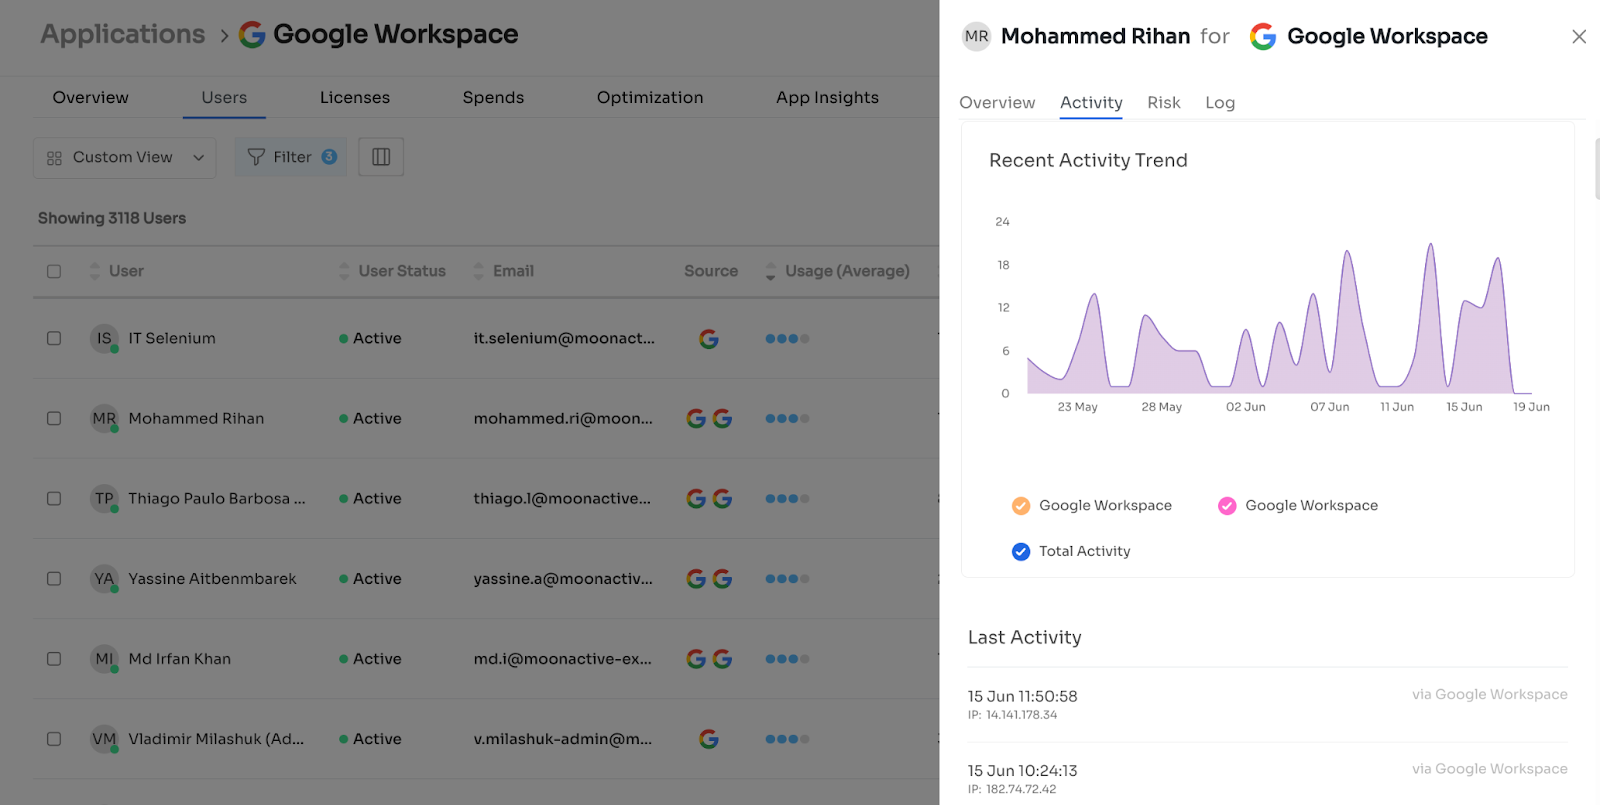This screenshot has width=1600, height=805.
Task: Toggle the Total Activity legend series
Action: 1021,552
